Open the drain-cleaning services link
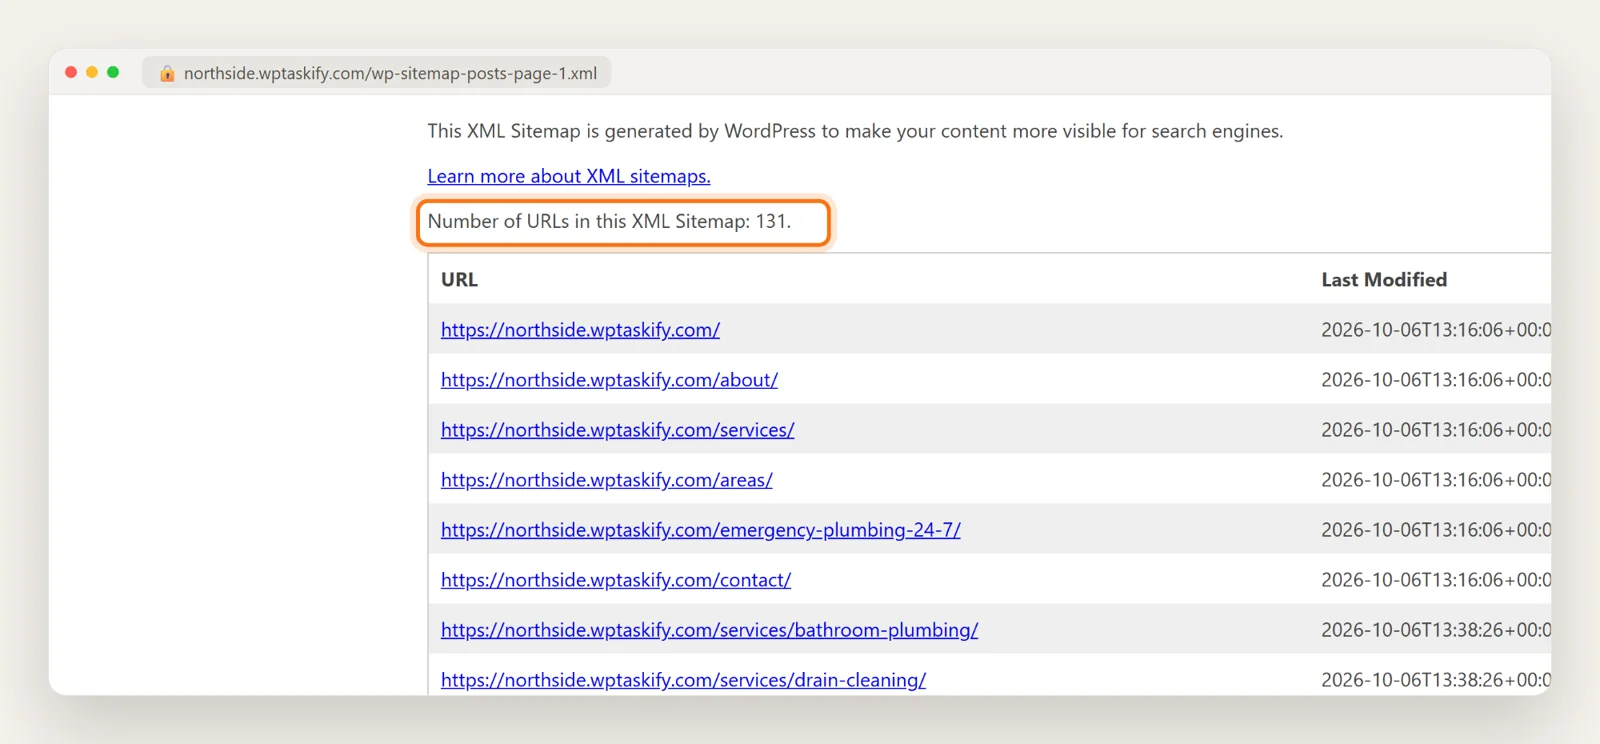Screen dimensions: 1600x744 point(683,680)
